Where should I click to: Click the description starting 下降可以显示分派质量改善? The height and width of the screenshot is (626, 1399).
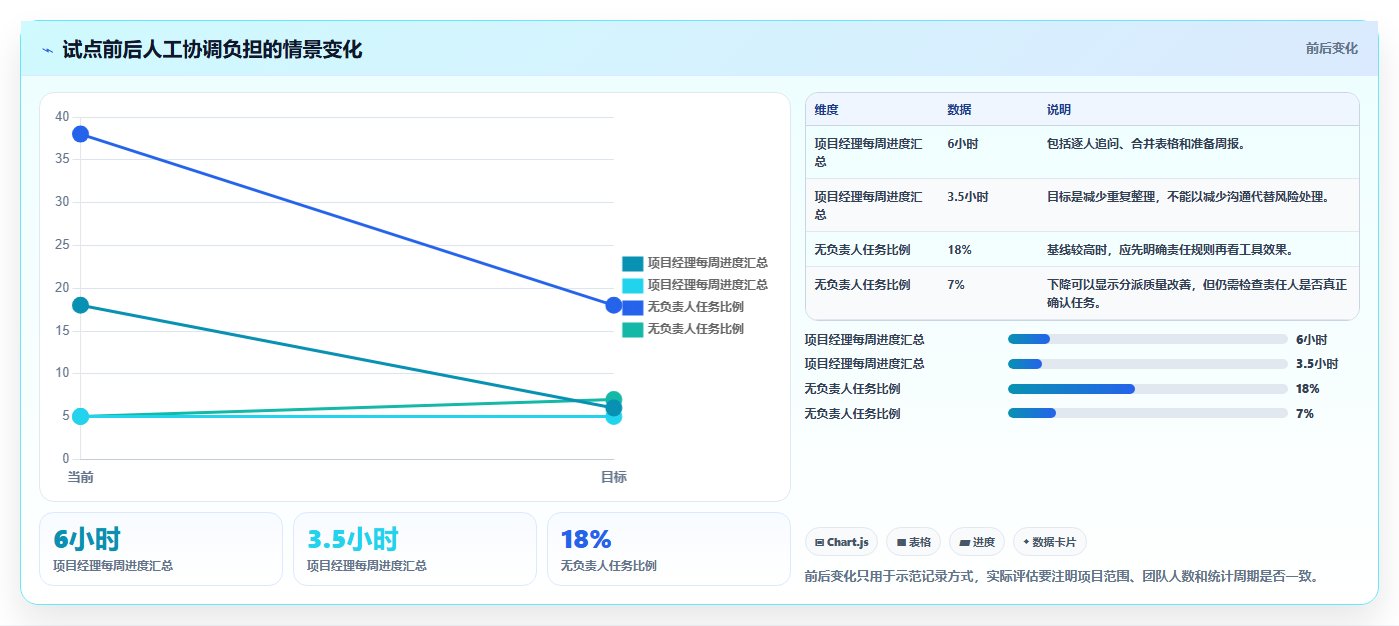[x=1197, y=294]
